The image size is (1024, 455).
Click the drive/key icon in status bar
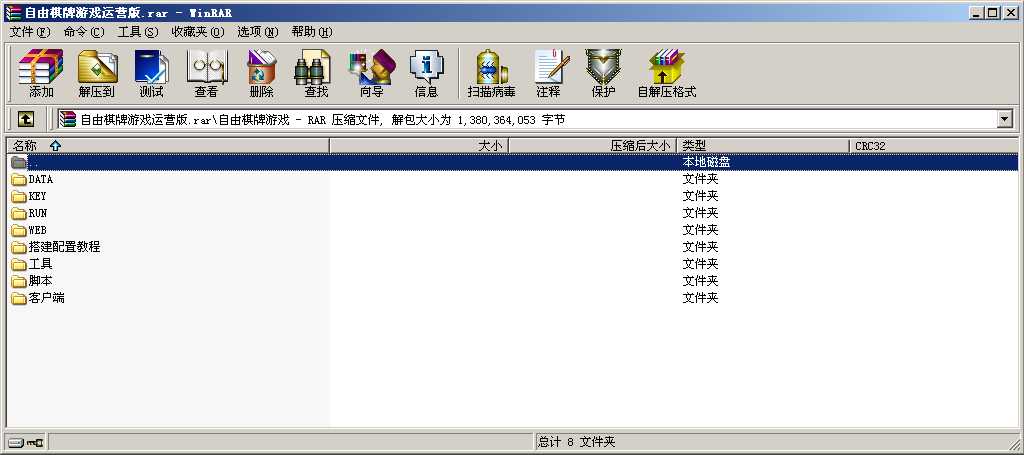pyautogui.click(x=26, y=443)
